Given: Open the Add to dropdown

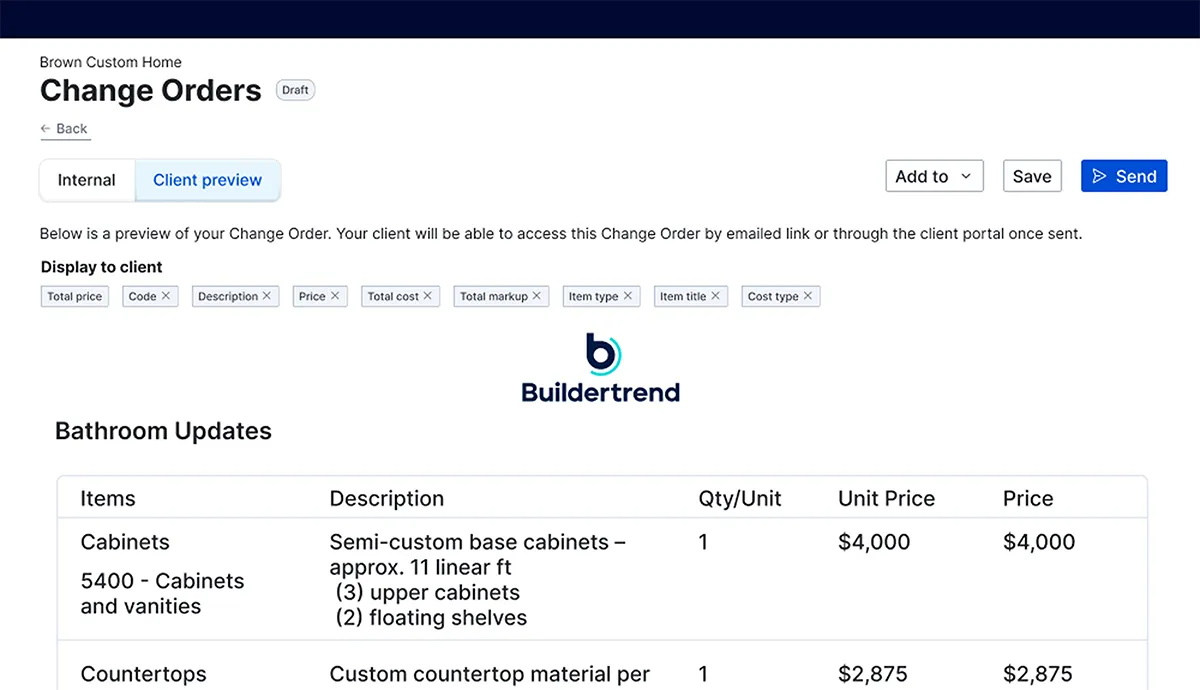Looking at the screenshot, I should click(934, 176).
